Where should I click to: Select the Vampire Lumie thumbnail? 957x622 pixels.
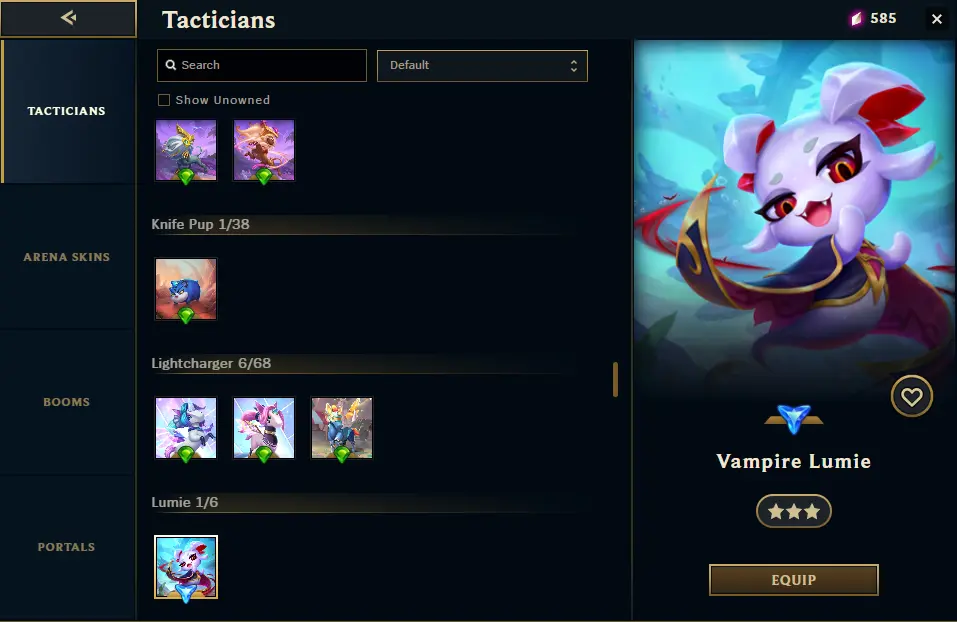tap(186, 567)
